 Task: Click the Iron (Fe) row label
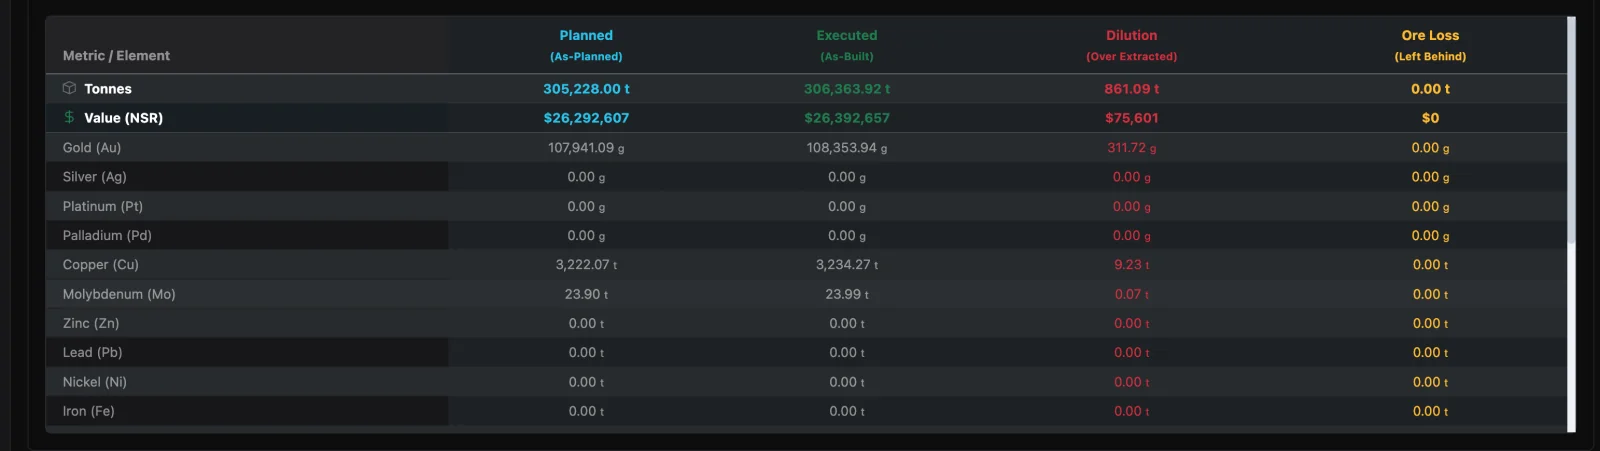click(x=88, y=411)
